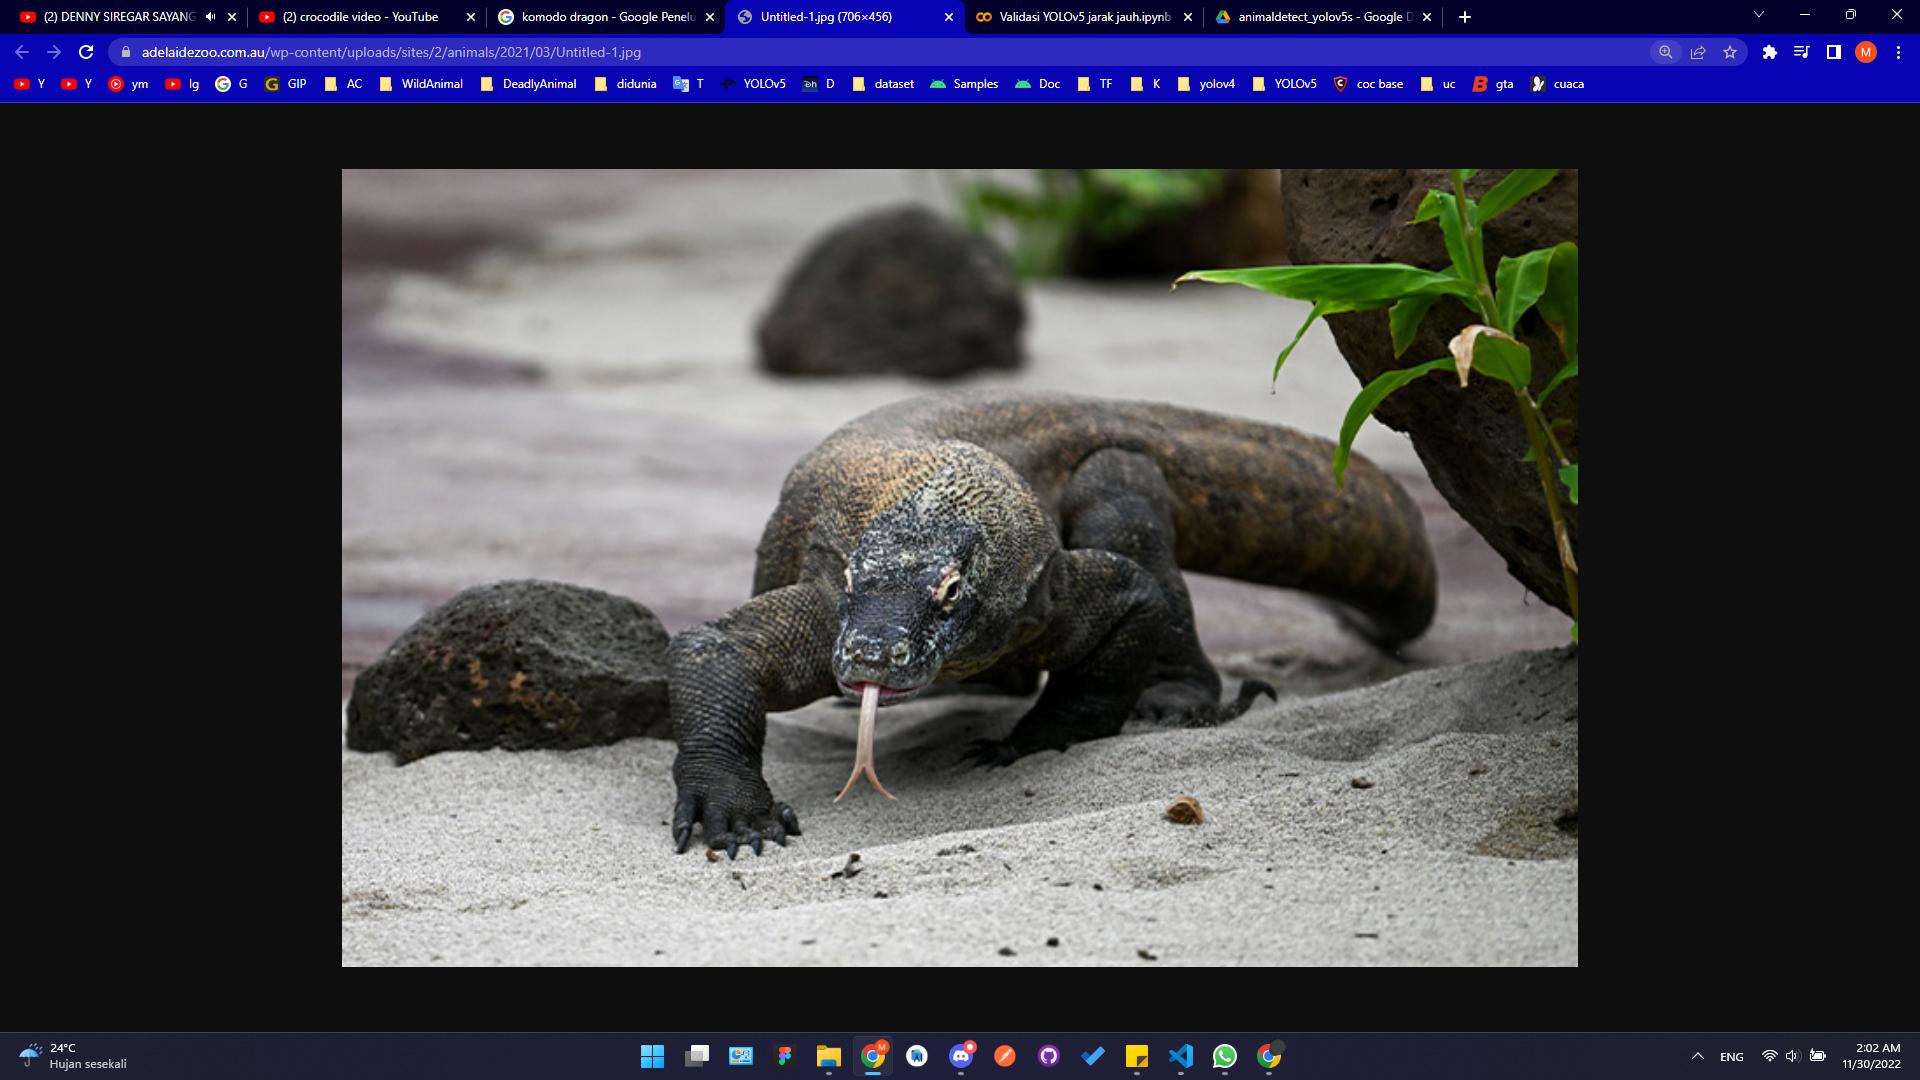Open the coc base bookmark
Viewport: 1920px width, 1080px height.
coord(1368,84)
